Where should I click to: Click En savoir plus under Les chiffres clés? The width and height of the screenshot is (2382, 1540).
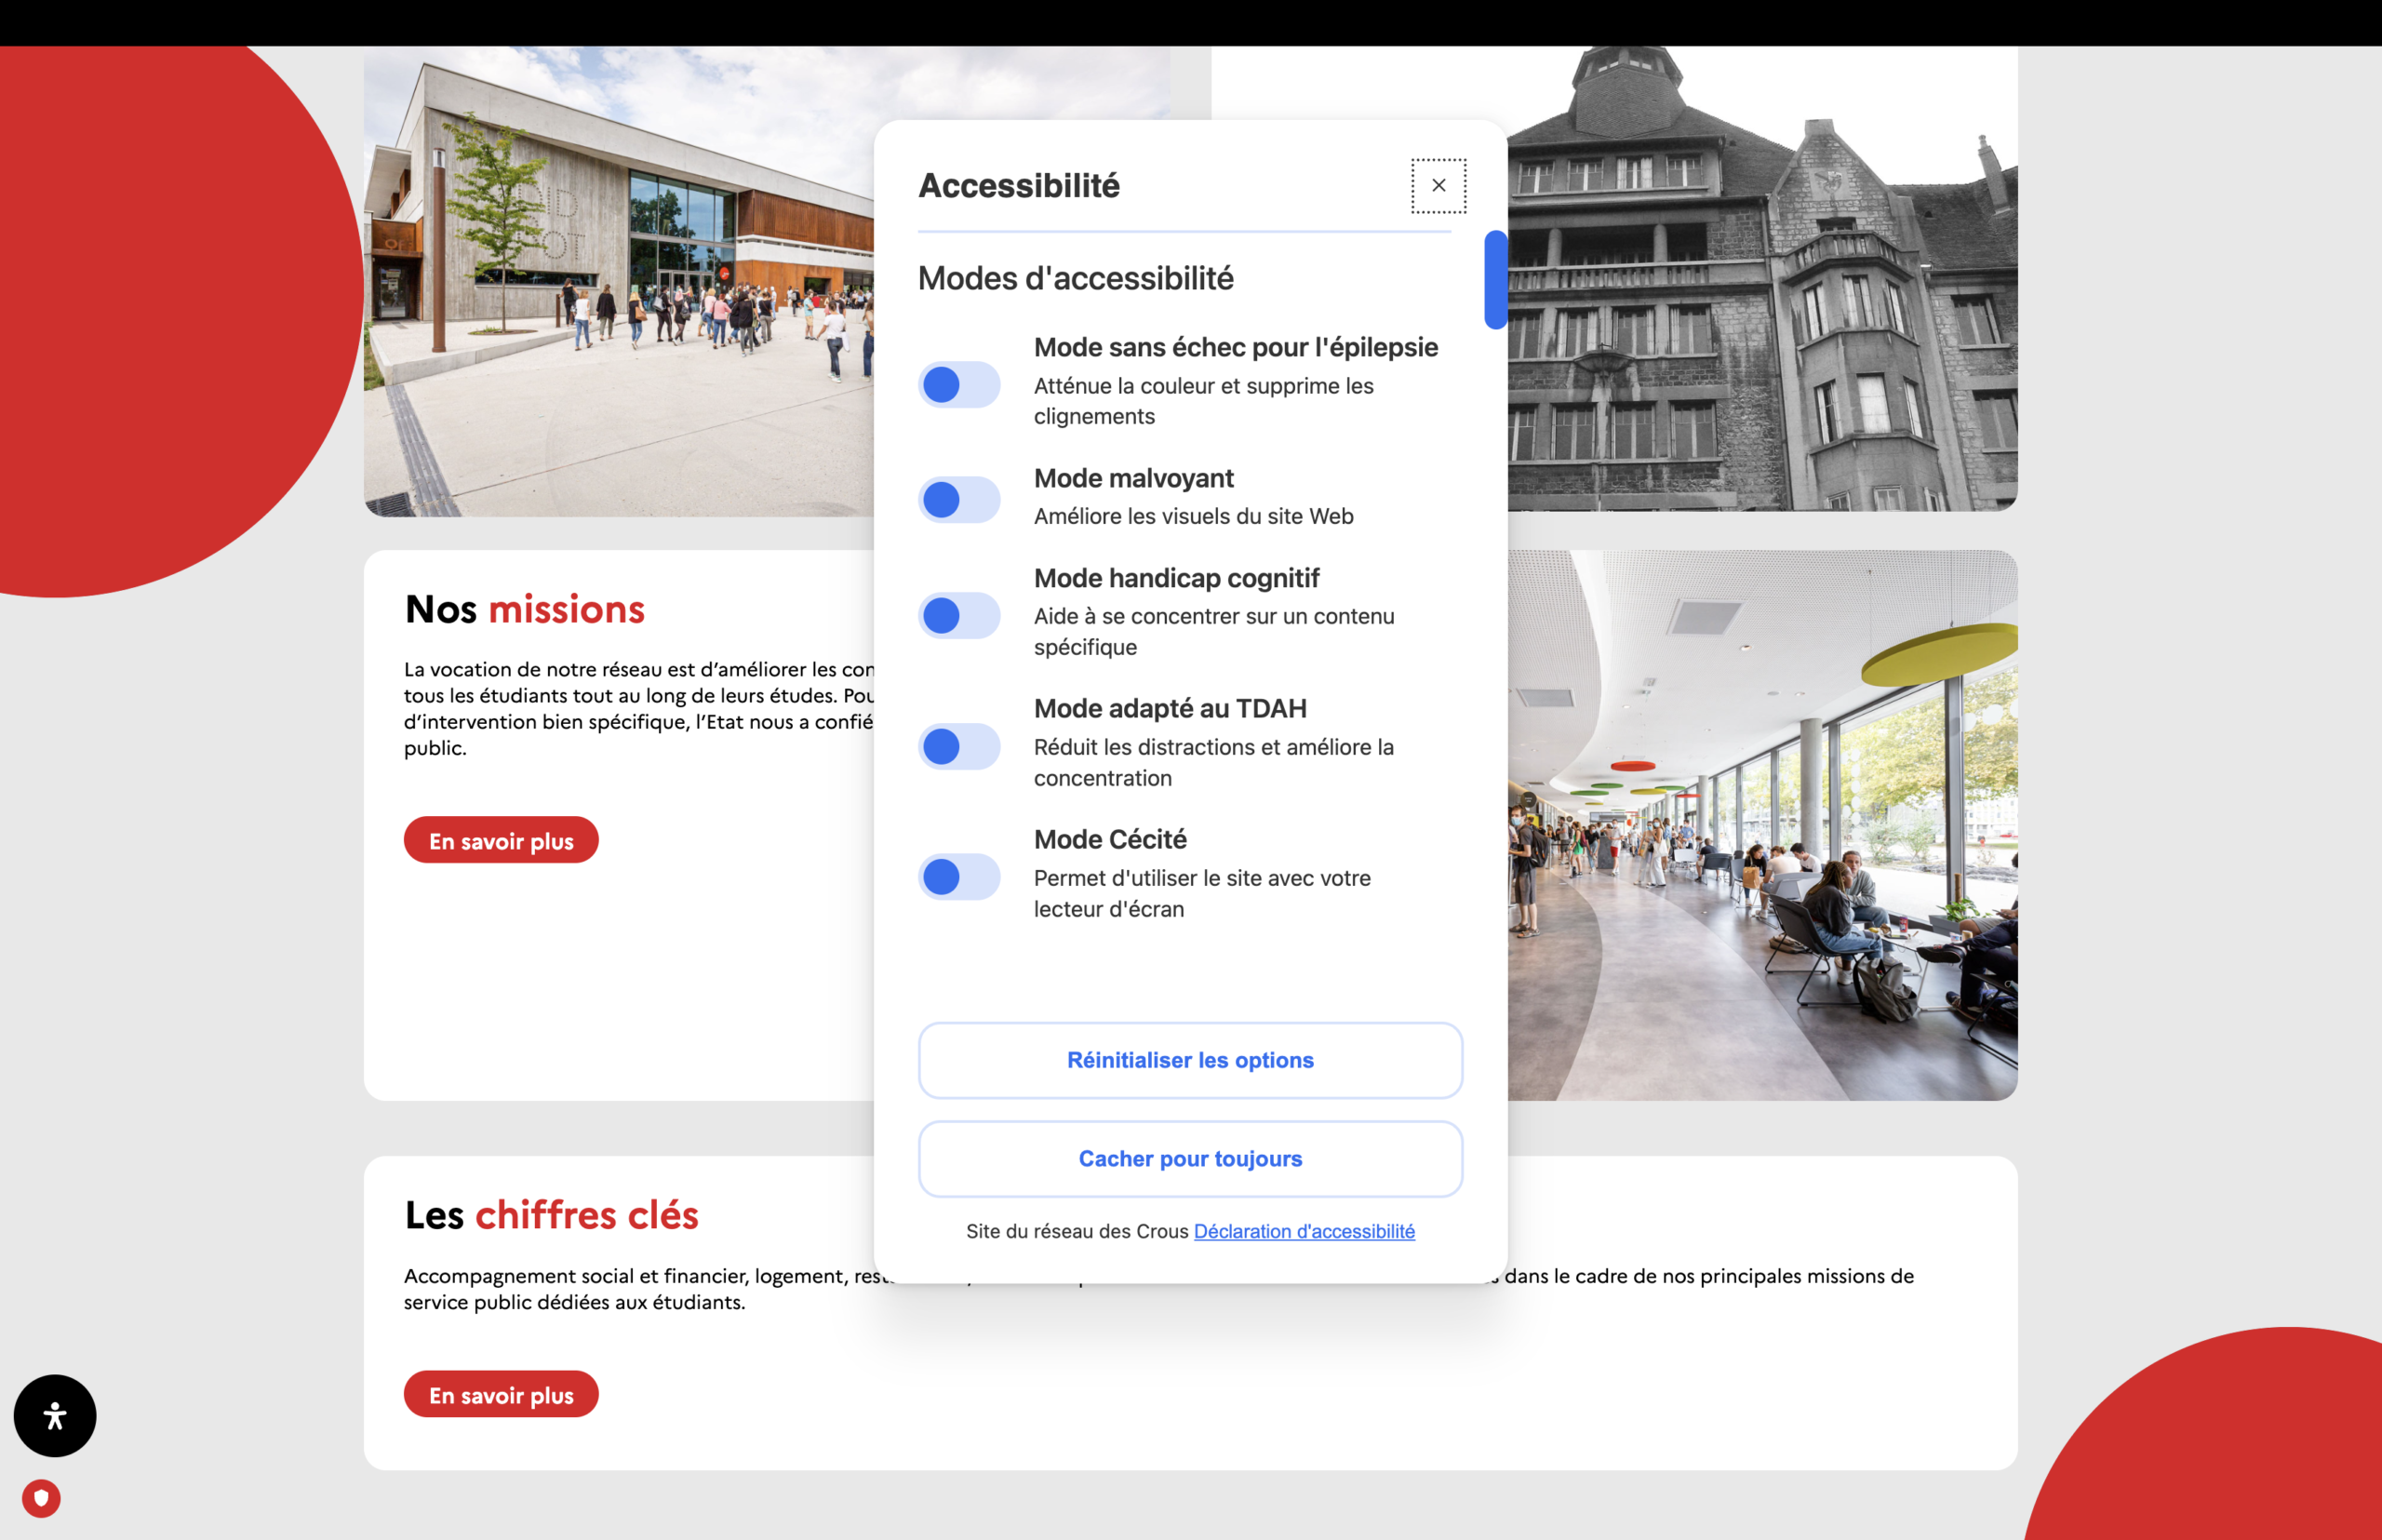point(501,1394)
